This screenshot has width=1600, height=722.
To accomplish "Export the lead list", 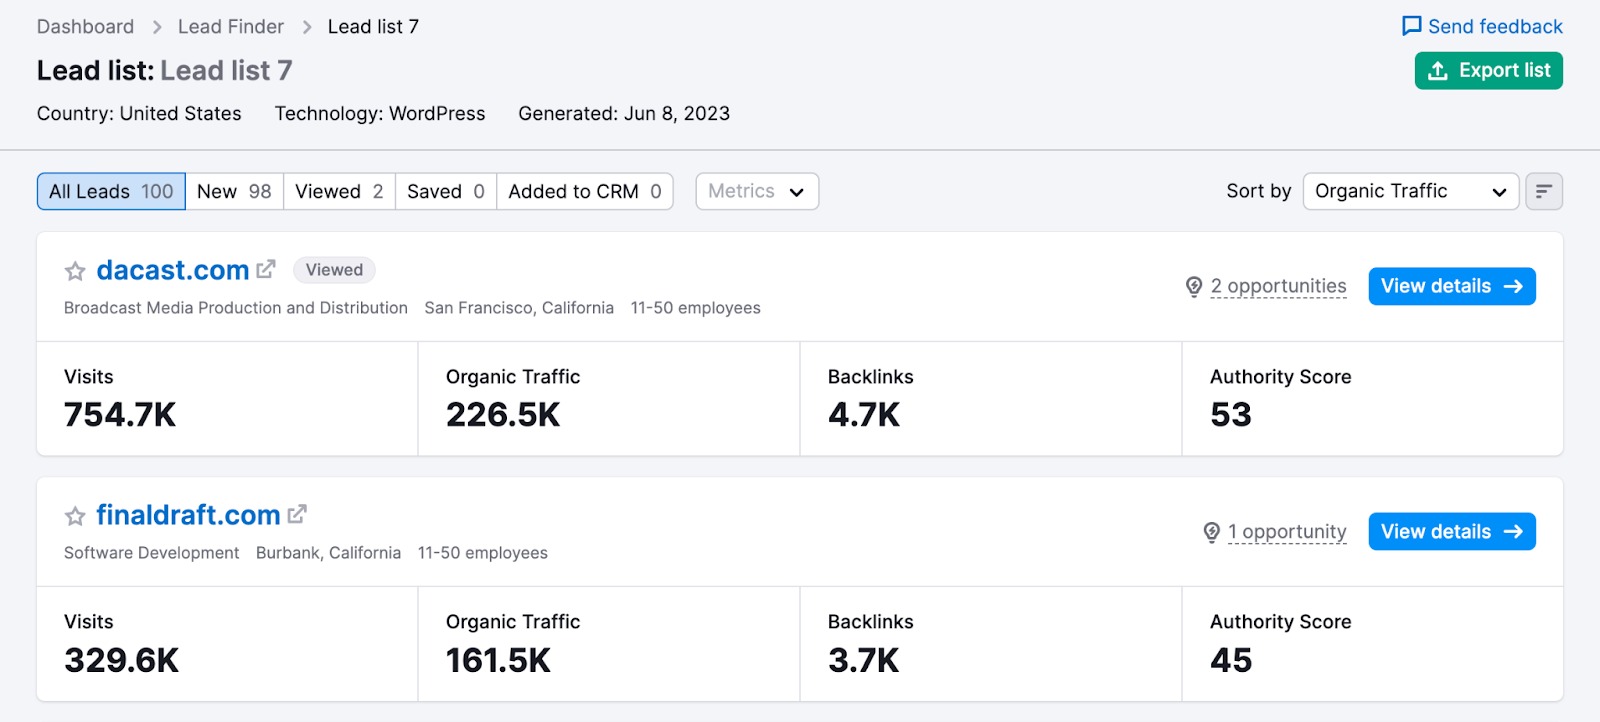I will (x=1489, y=71).
